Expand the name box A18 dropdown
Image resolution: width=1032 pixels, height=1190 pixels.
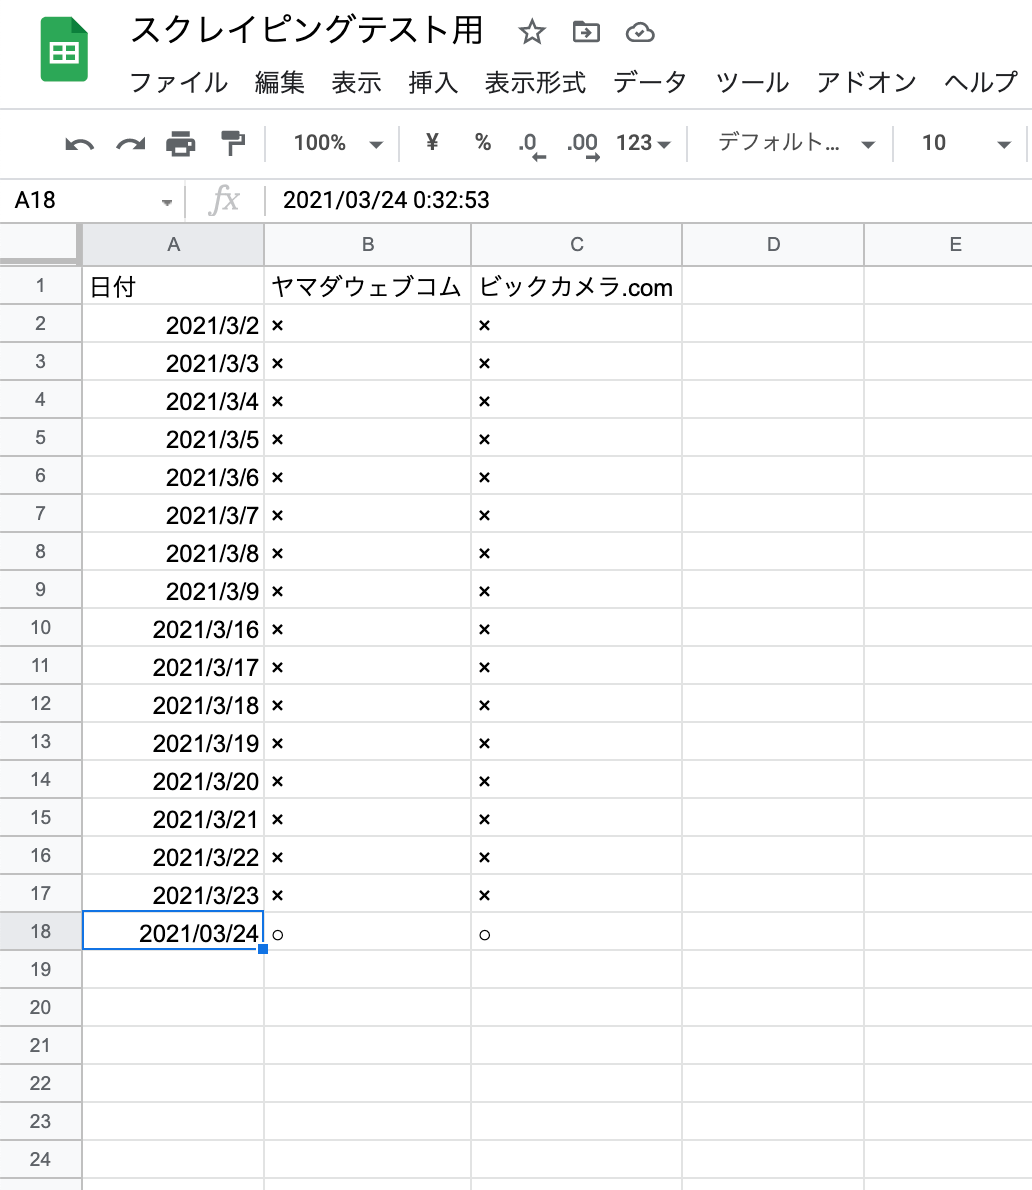click(167, 202)
